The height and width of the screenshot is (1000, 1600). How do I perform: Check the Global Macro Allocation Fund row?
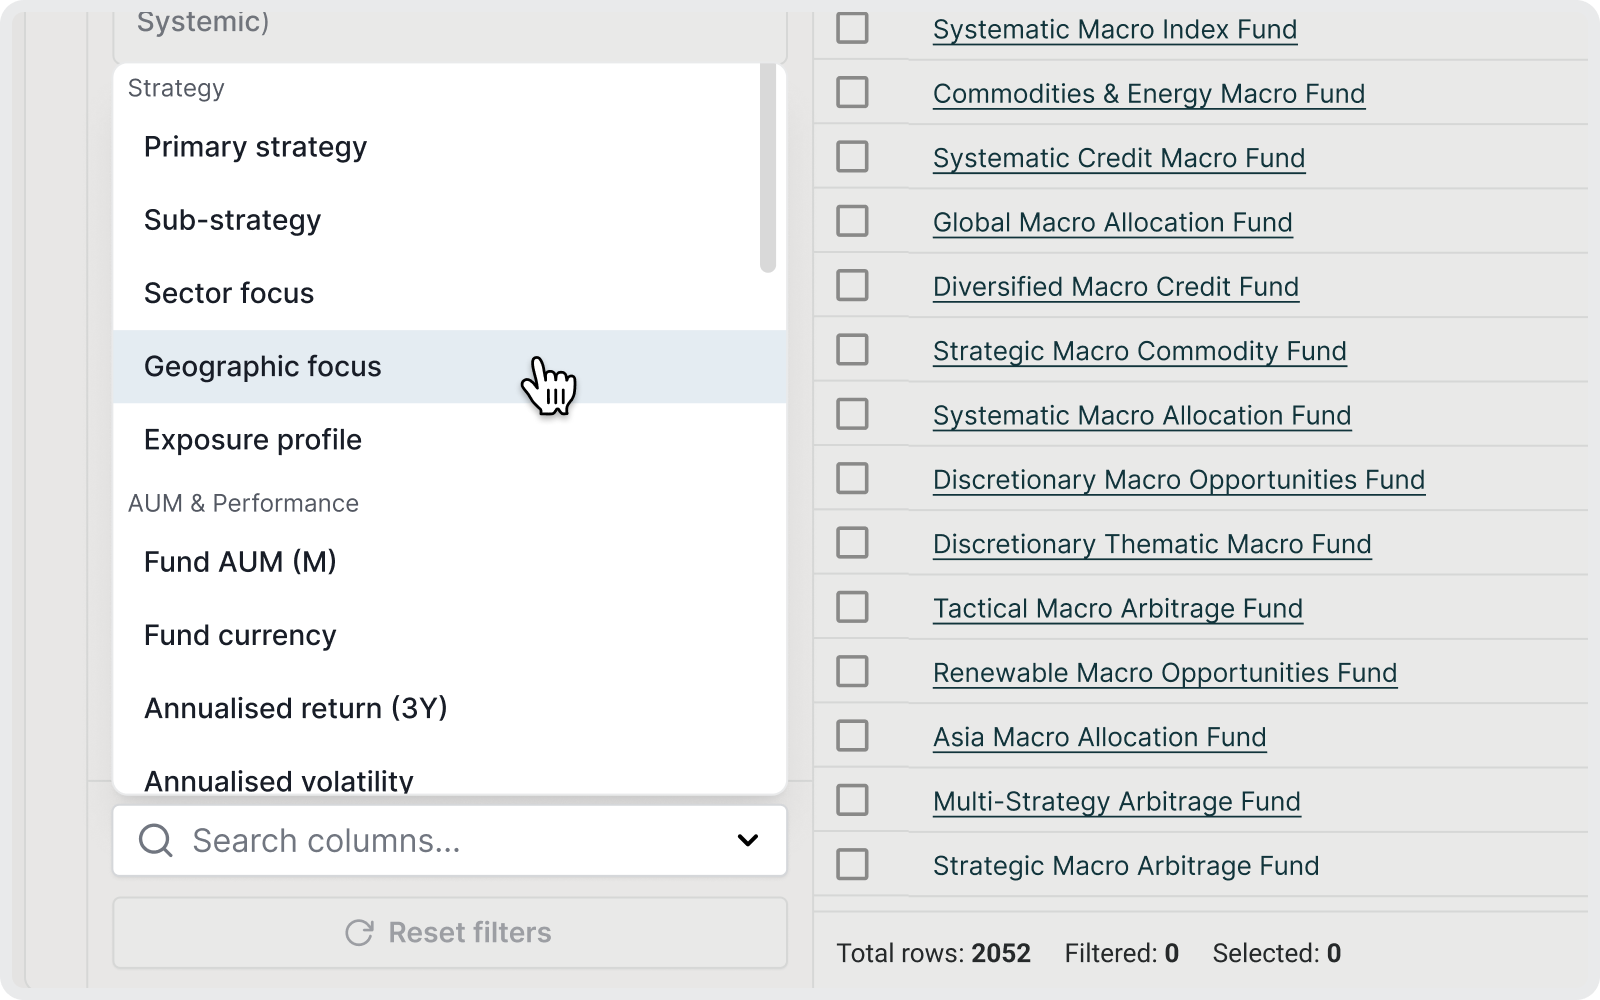tap(852, 222)
